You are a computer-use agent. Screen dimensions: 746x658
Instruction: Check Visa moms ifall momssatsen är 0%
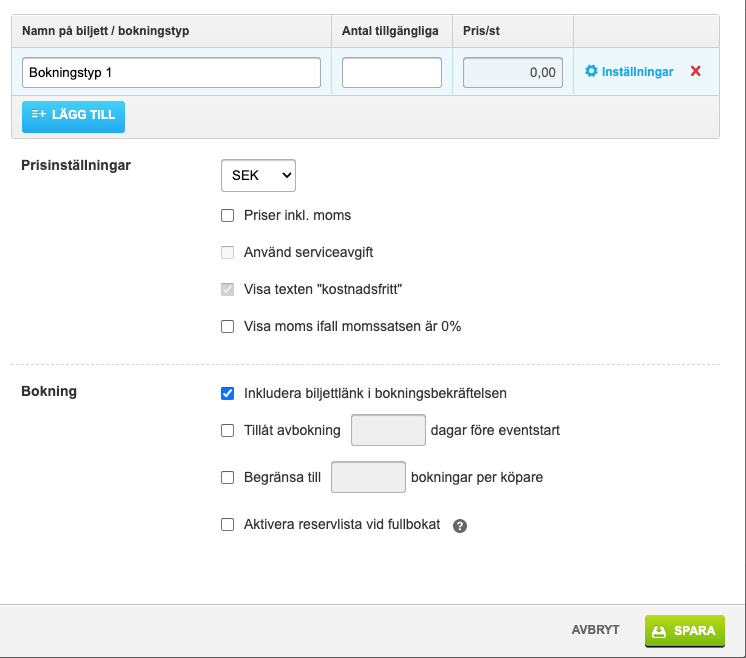(x=228, y=326)
